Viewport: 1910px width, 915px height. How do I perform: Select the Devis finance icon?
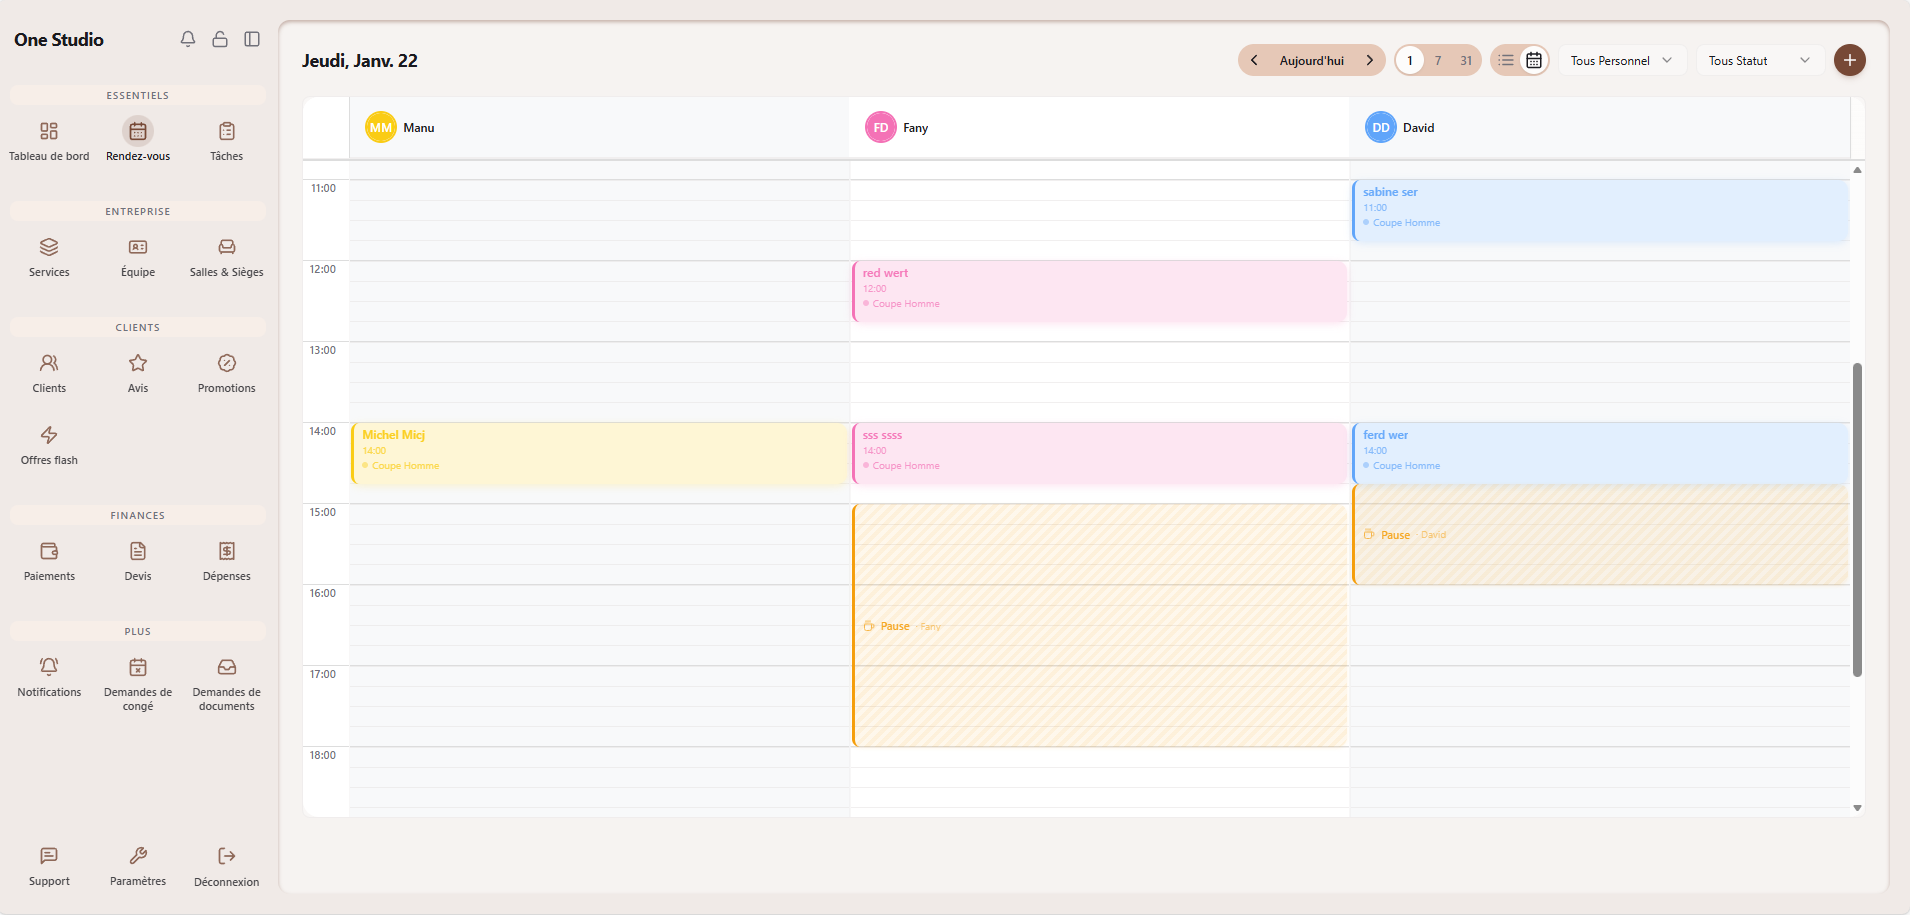(x=137, y=560)
